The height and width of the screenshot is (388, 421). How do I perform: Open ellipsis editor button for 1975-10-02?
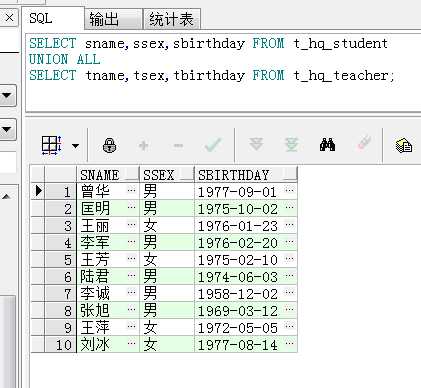coord(290,208)
